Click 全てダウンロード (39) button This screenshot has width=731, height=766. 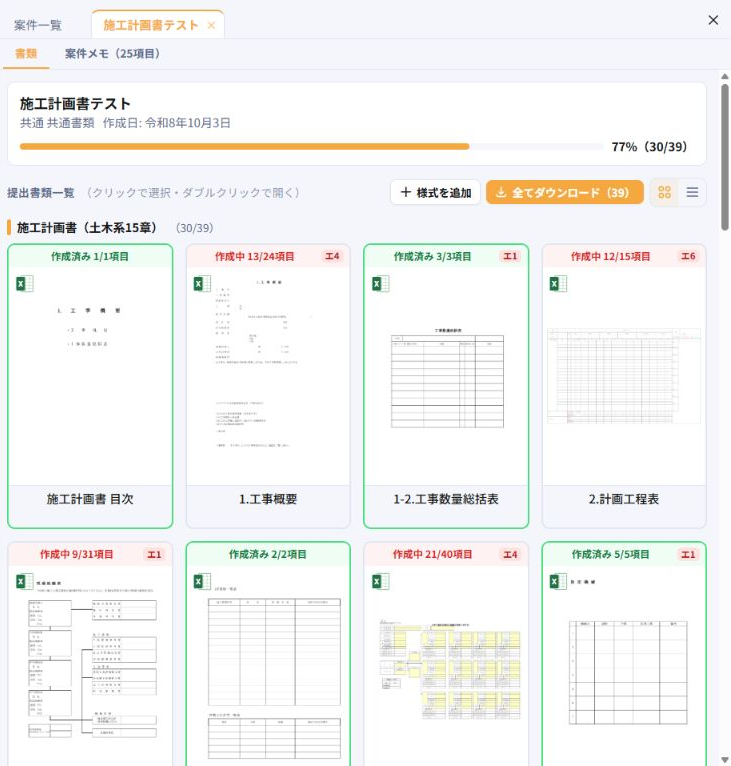coord(564,192)
